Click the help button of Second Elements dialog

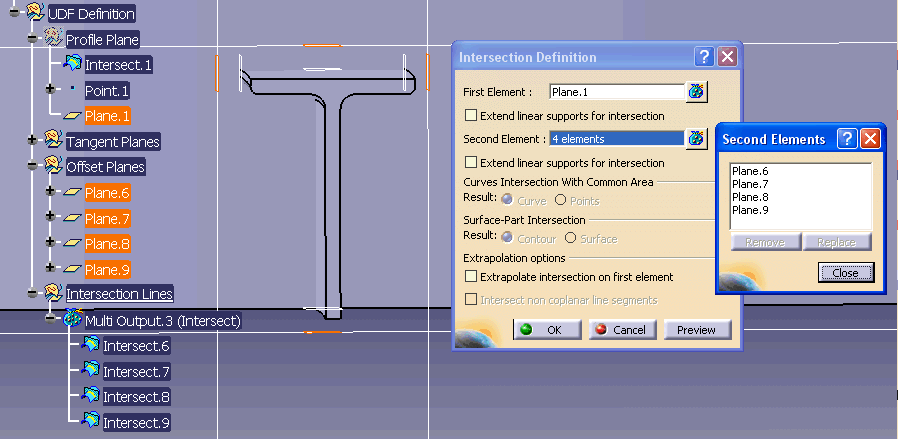click(x=847, y=139)
